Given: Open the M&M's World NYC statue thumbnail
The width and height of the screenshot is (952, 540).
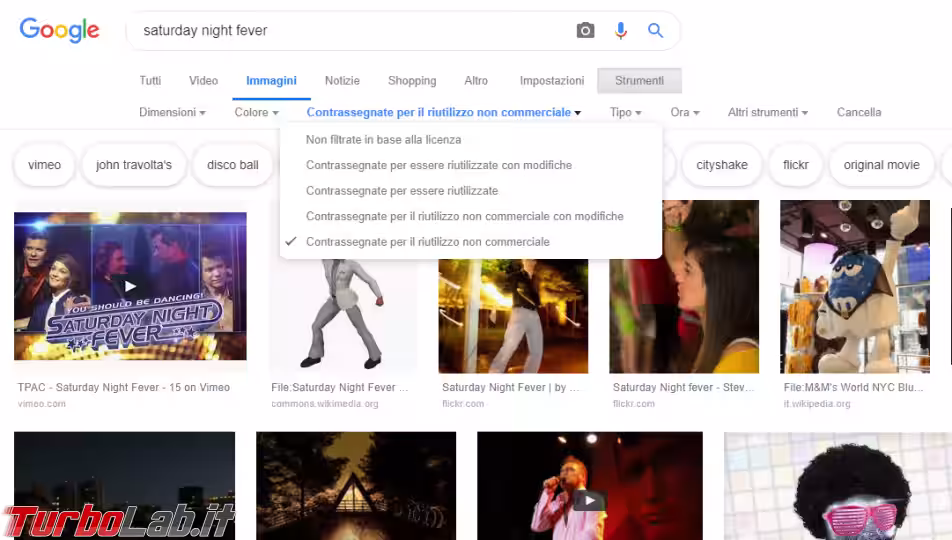Looking at the screenshot, I should 855,287.
